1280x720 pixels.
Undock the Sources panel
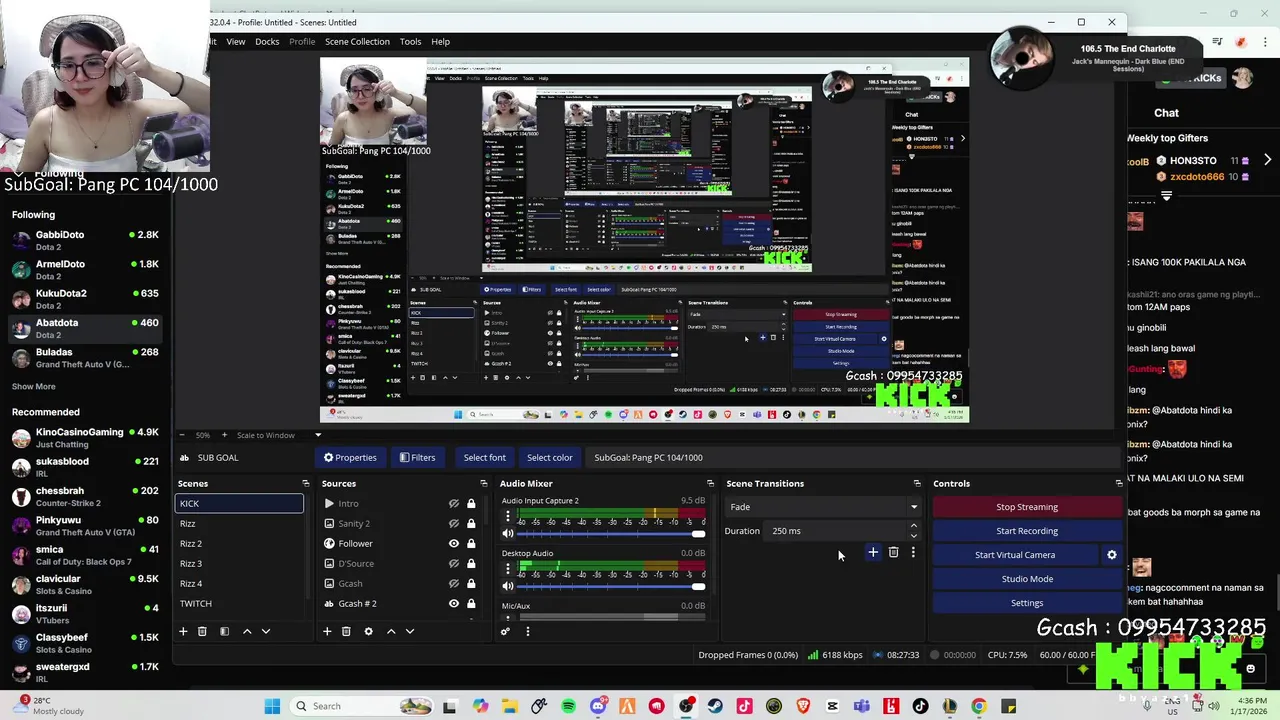coord(484,484)
